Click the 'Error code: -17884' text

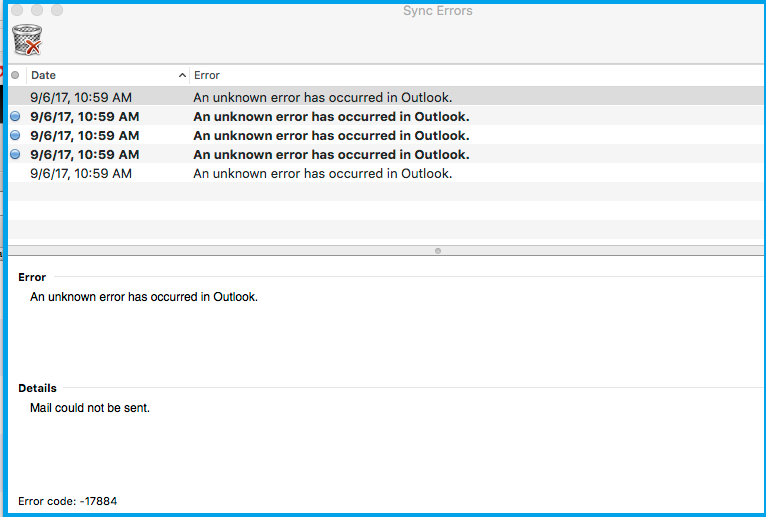[67, 501]
